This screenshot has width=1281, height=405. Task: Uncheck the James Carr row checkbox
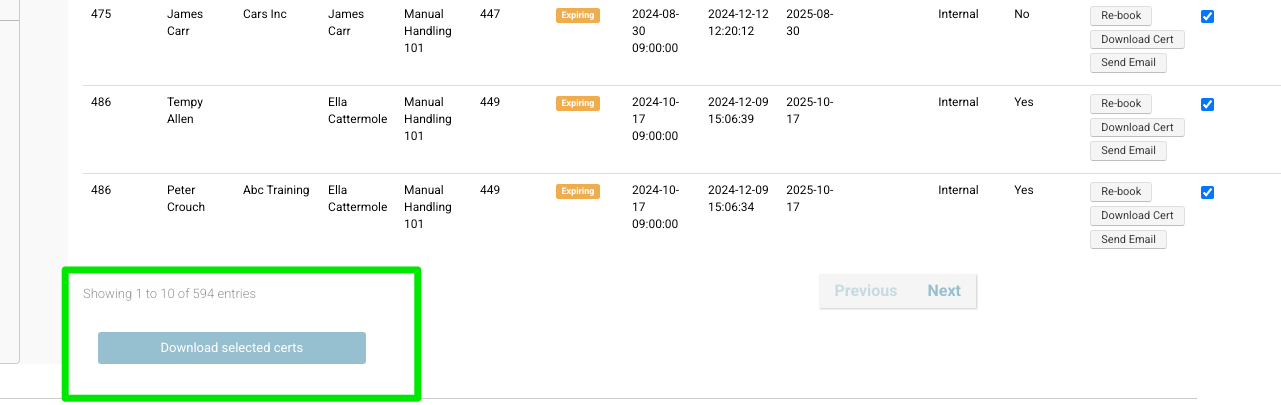tap(1207, 16)
